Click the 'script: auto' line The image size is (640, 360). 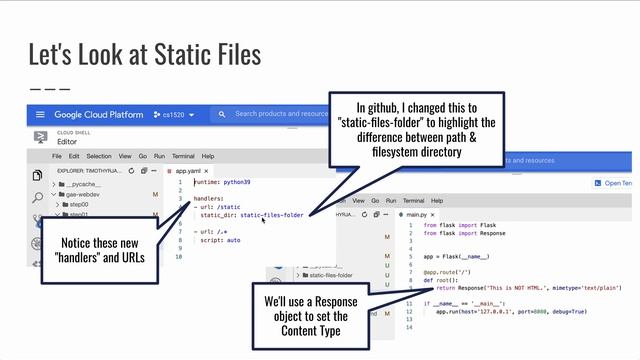(220, 240)
